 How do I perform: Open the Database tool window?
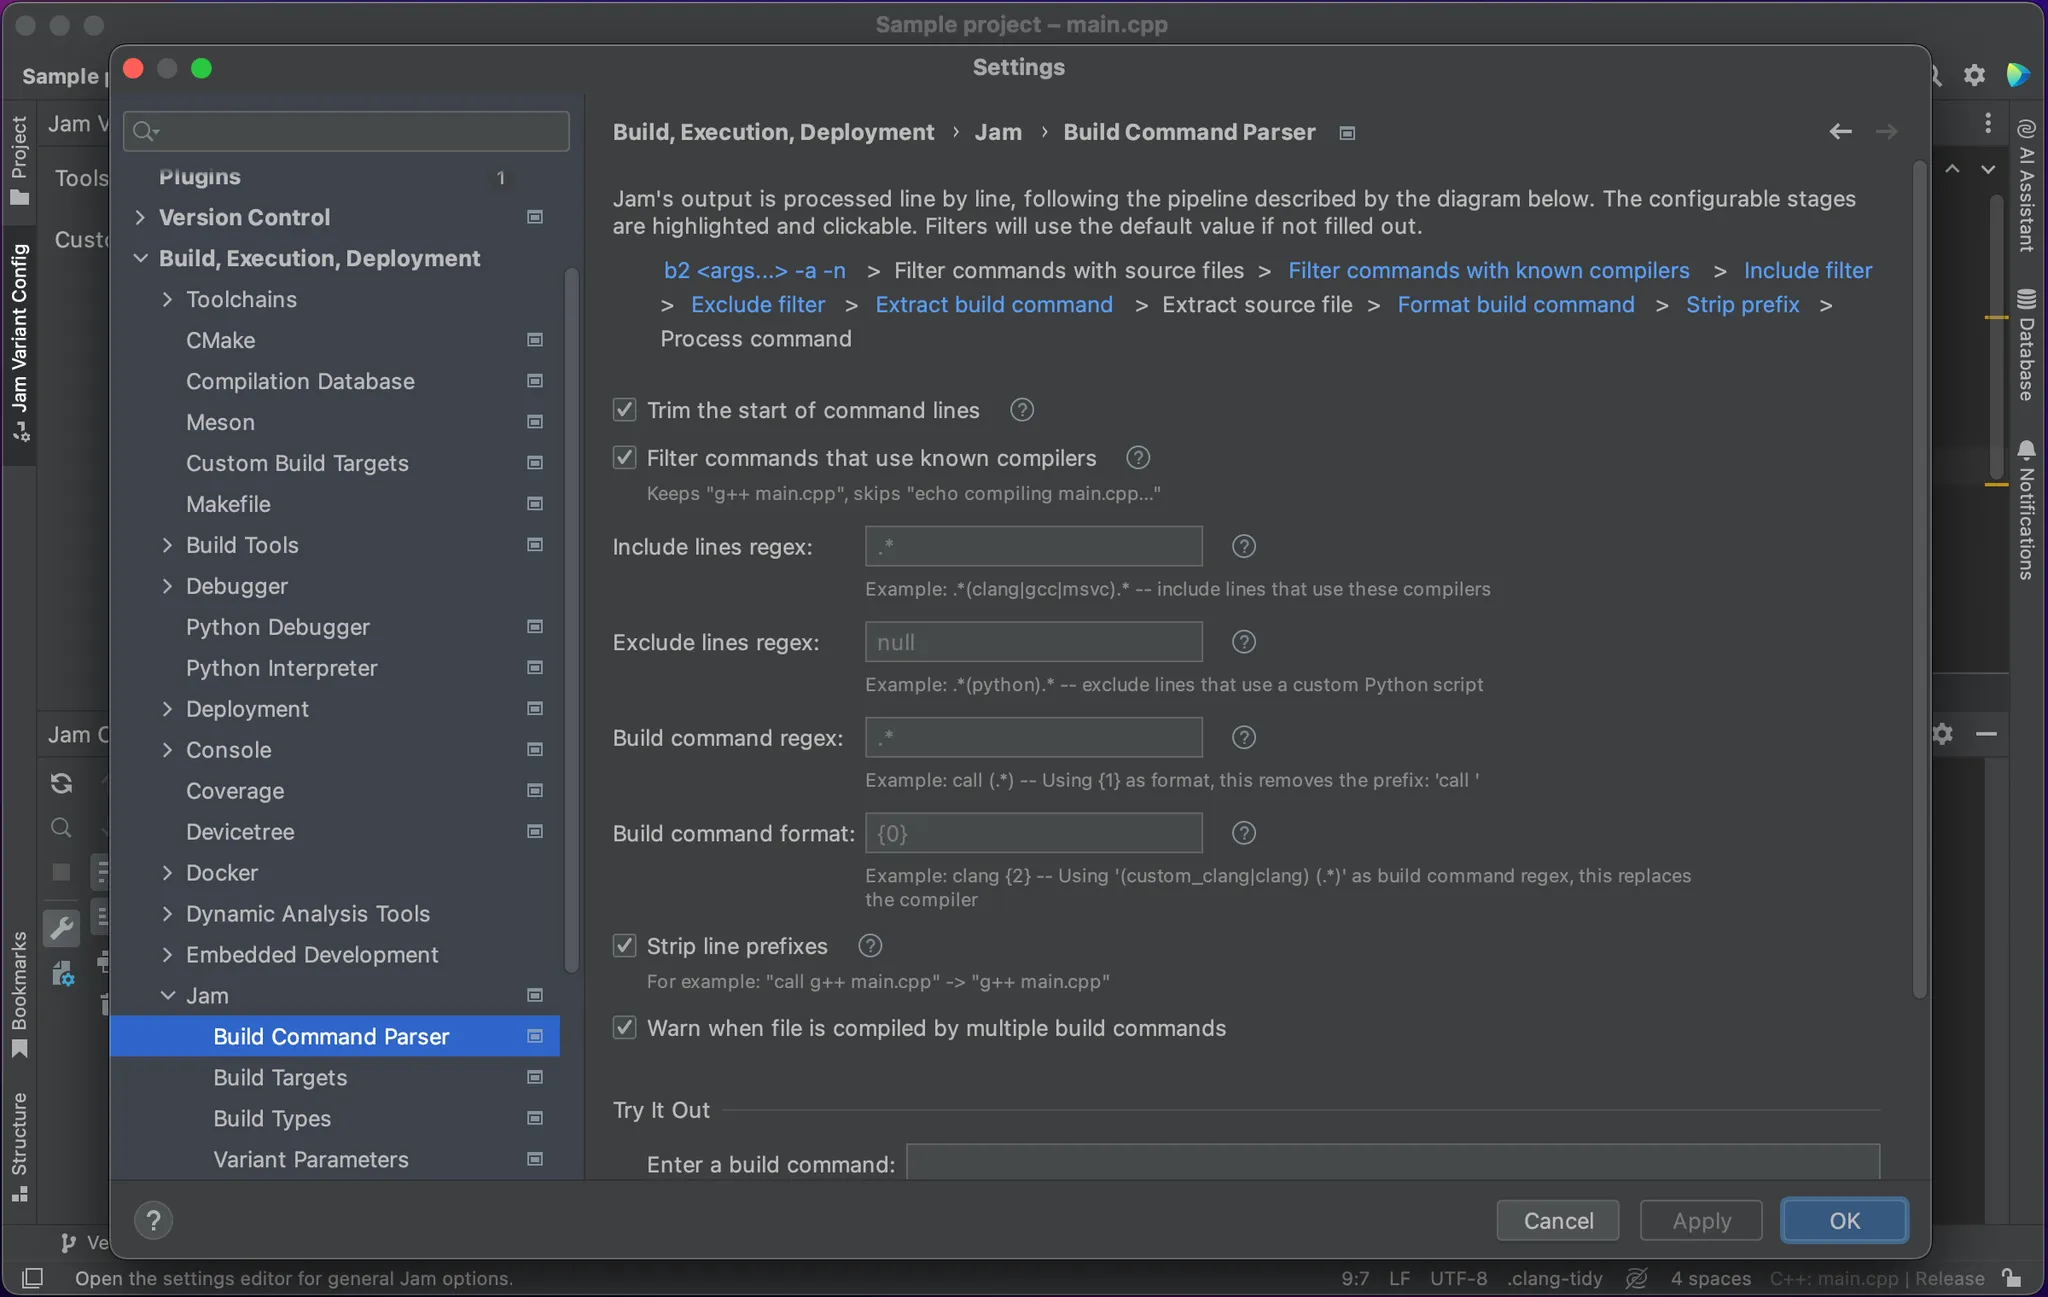coord(2026,345)
